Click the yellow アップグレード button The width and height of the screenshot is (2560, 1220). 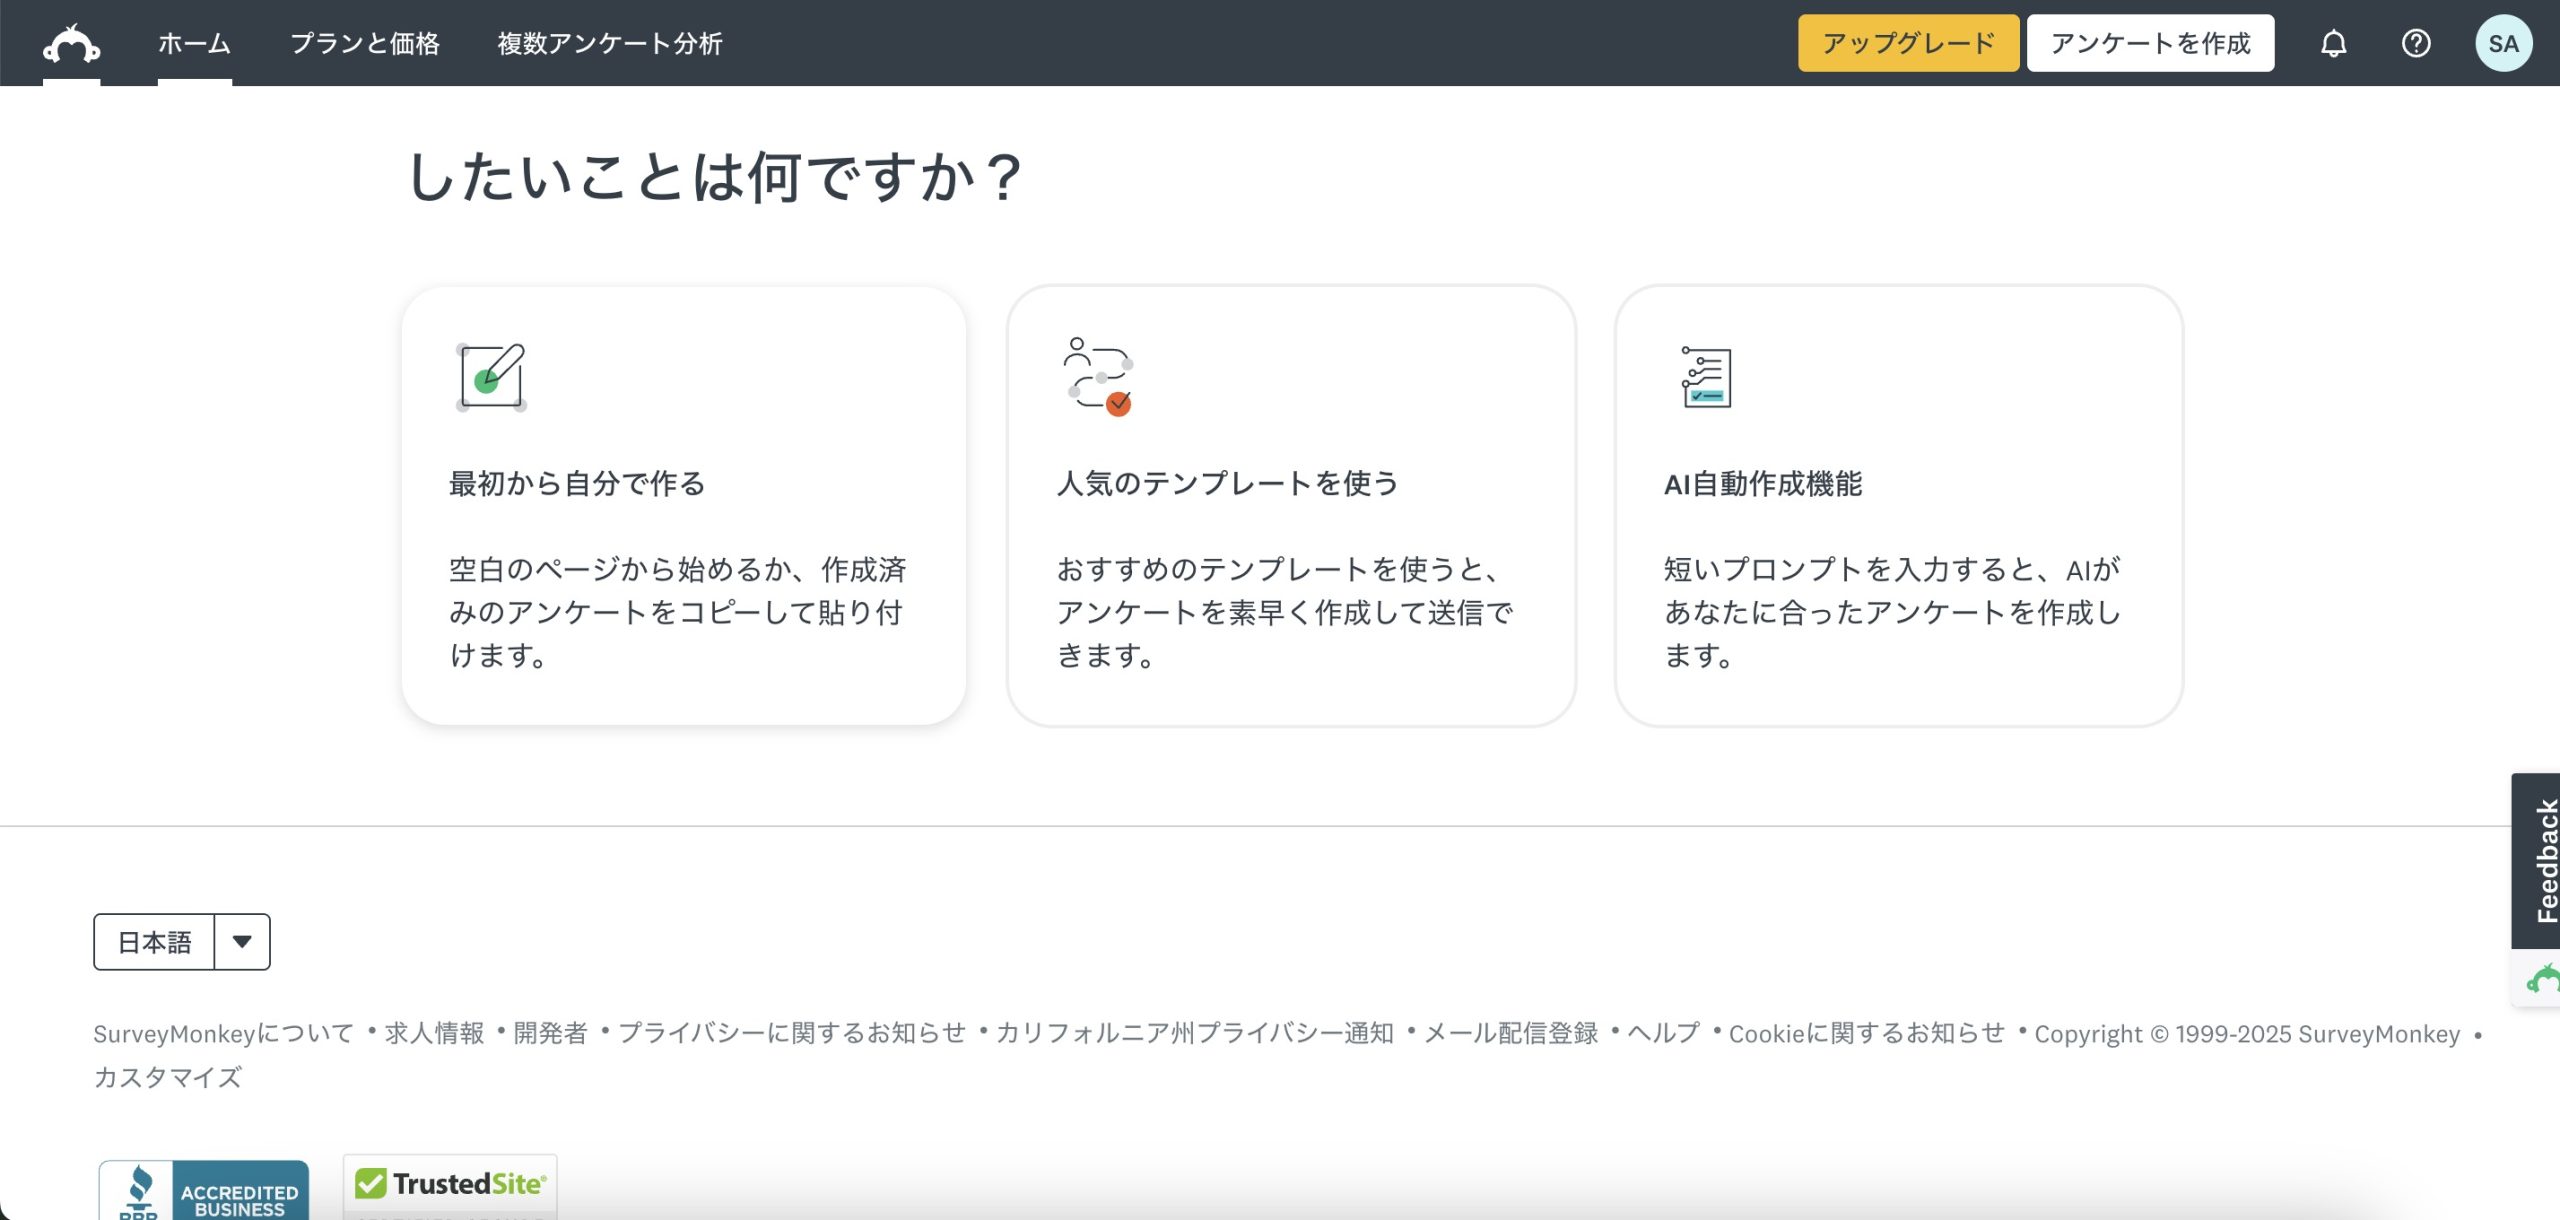point(1908,44)
